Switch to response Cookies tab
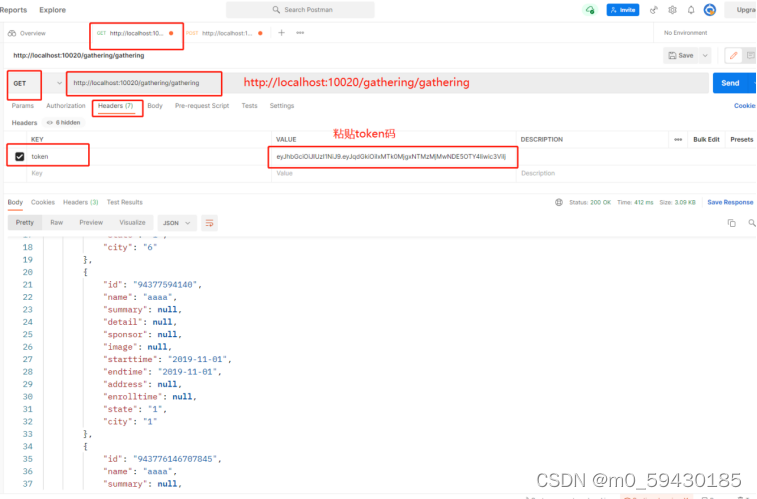757x499 pixels. [x=42, y=202]
